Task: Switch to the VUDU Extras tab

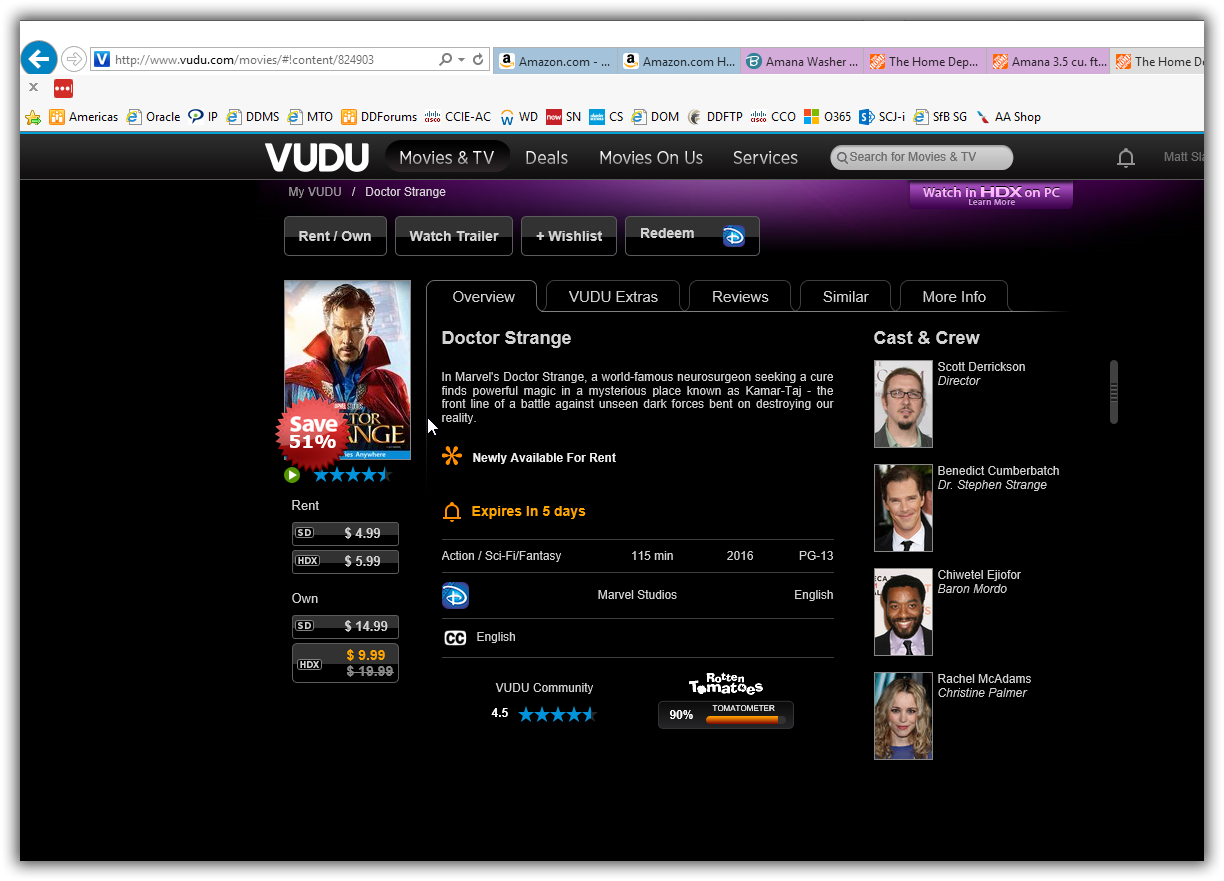Action: pos(613,297)
